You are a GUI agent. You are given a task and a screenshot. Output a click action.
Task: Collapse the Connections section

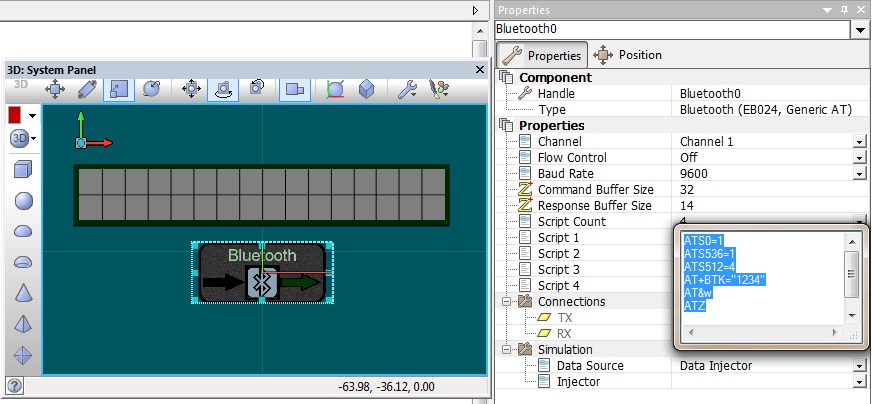tap(508, 302)
